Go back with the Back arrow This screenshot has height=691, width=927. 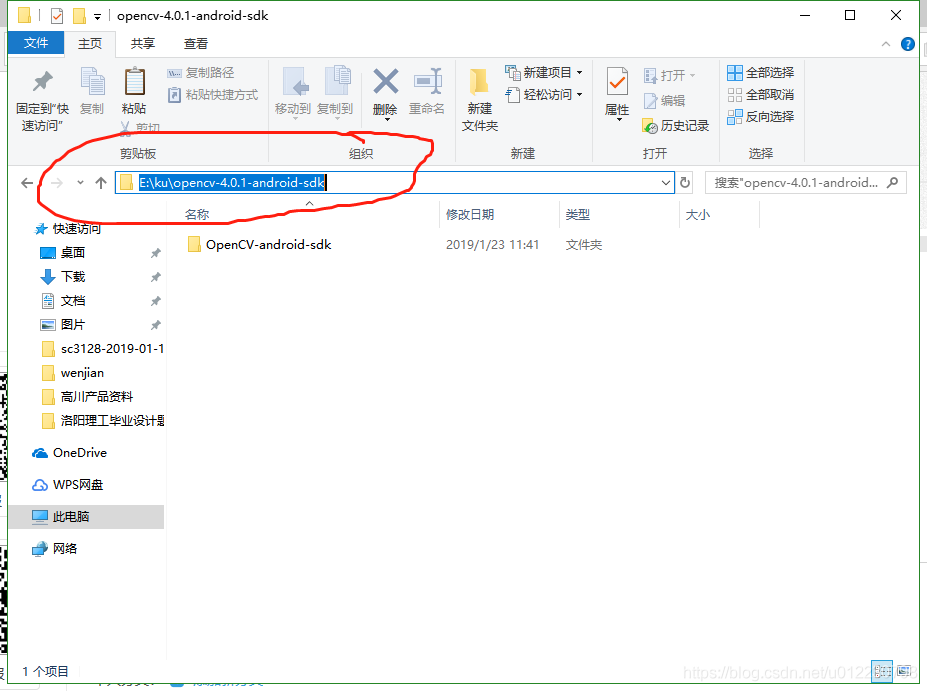pyautogui.click(x=27, y=183)
